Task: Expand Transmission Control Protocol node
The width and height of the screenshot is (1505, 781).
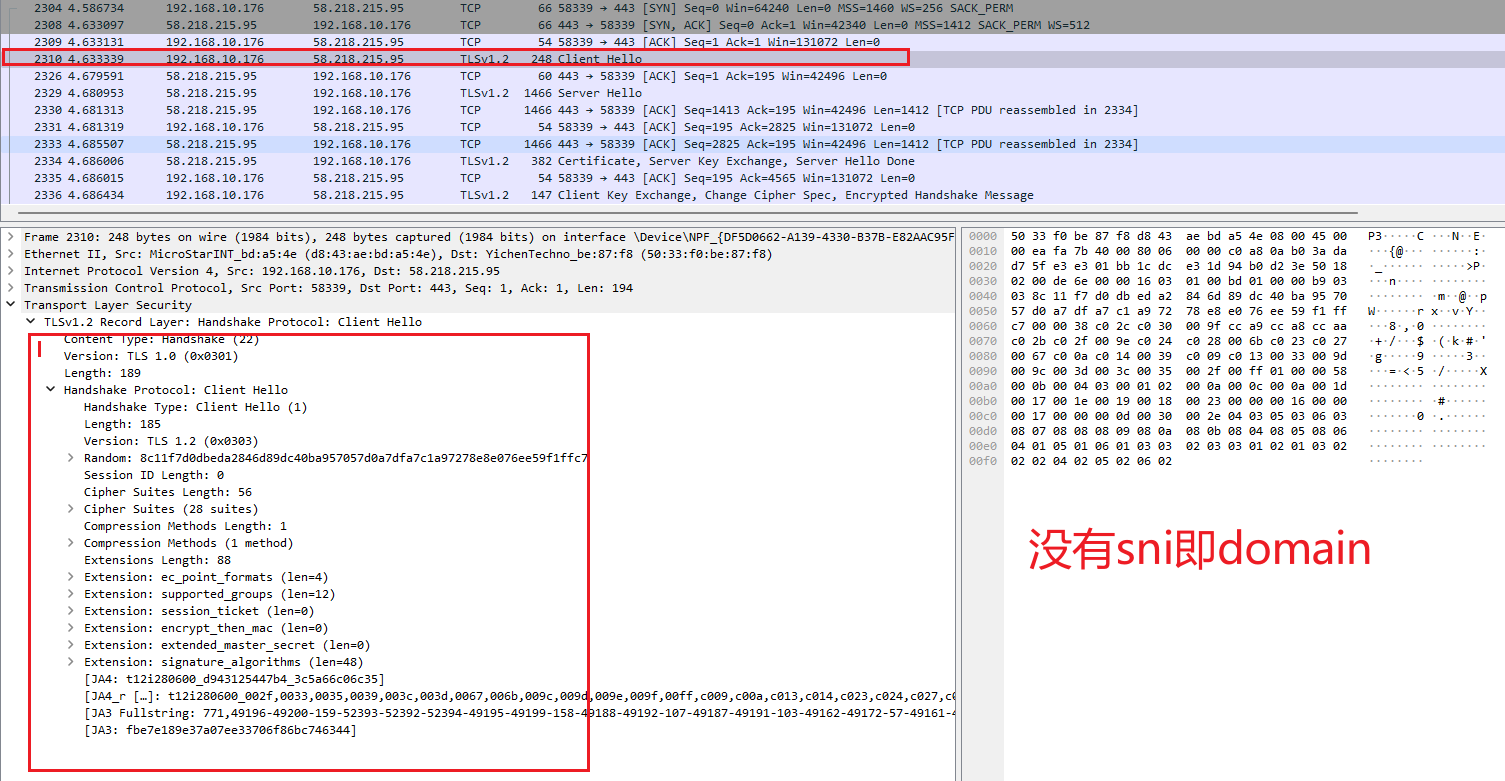Action: (10, 288)
